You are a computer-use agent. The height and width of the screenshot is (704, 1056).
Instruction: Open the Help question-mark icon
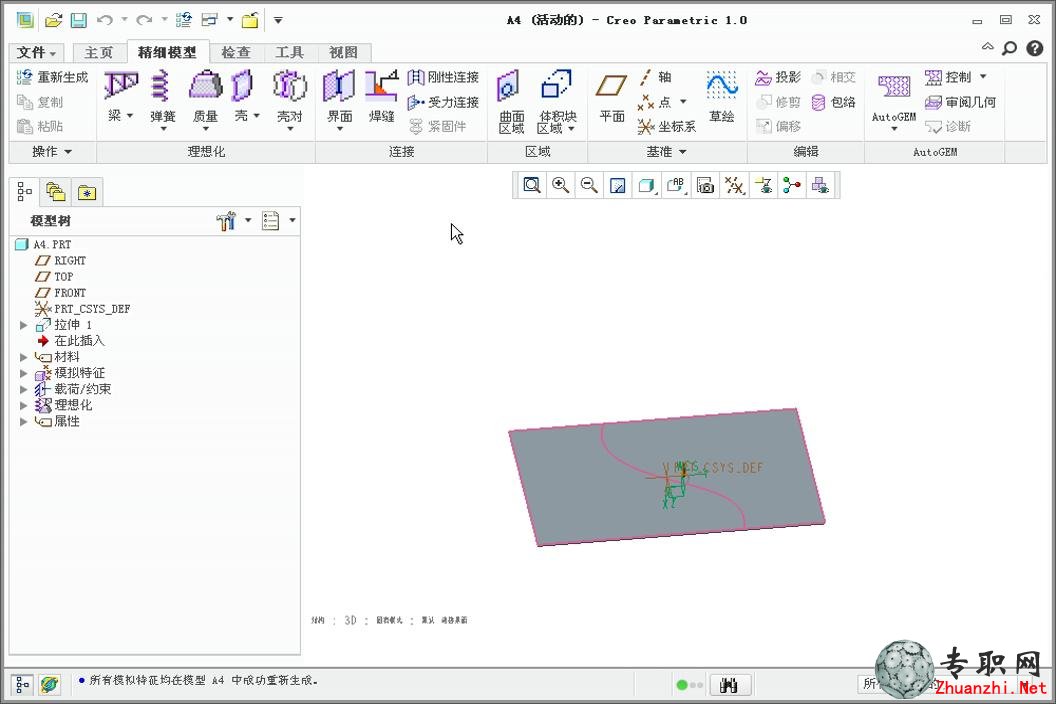click(1034, 49)
